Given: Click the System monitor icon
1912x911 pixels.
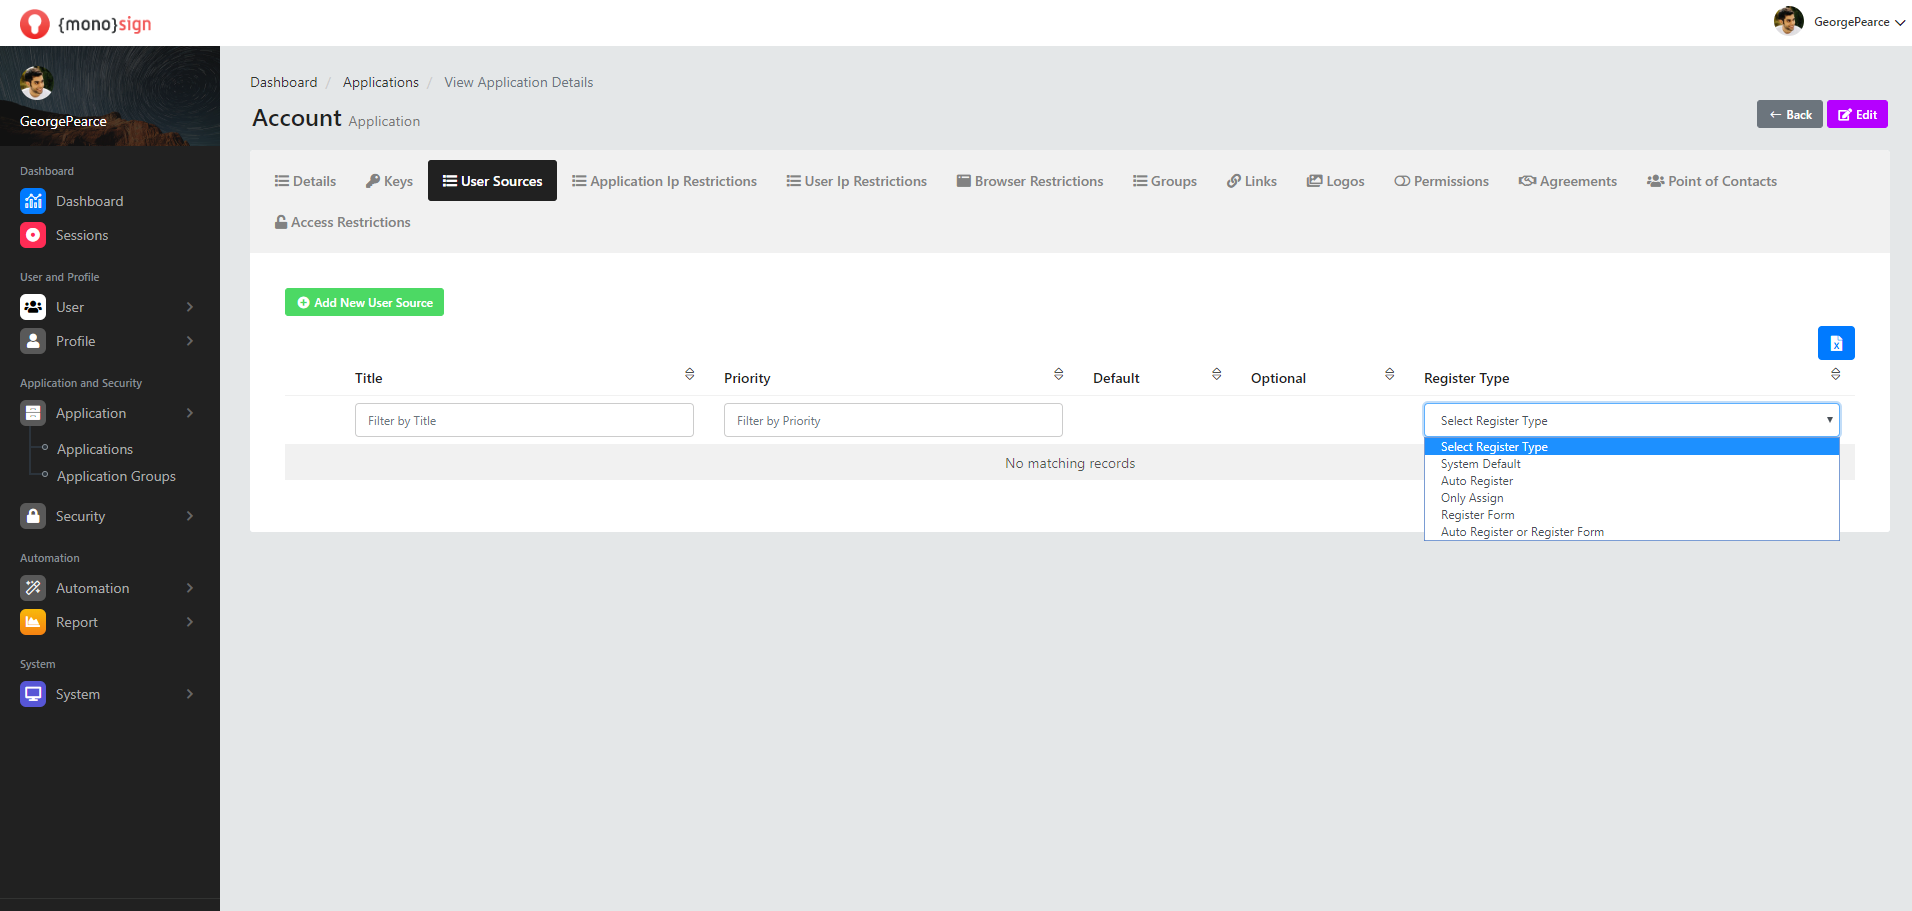Looking at the screenshot, I should point(33,694).
